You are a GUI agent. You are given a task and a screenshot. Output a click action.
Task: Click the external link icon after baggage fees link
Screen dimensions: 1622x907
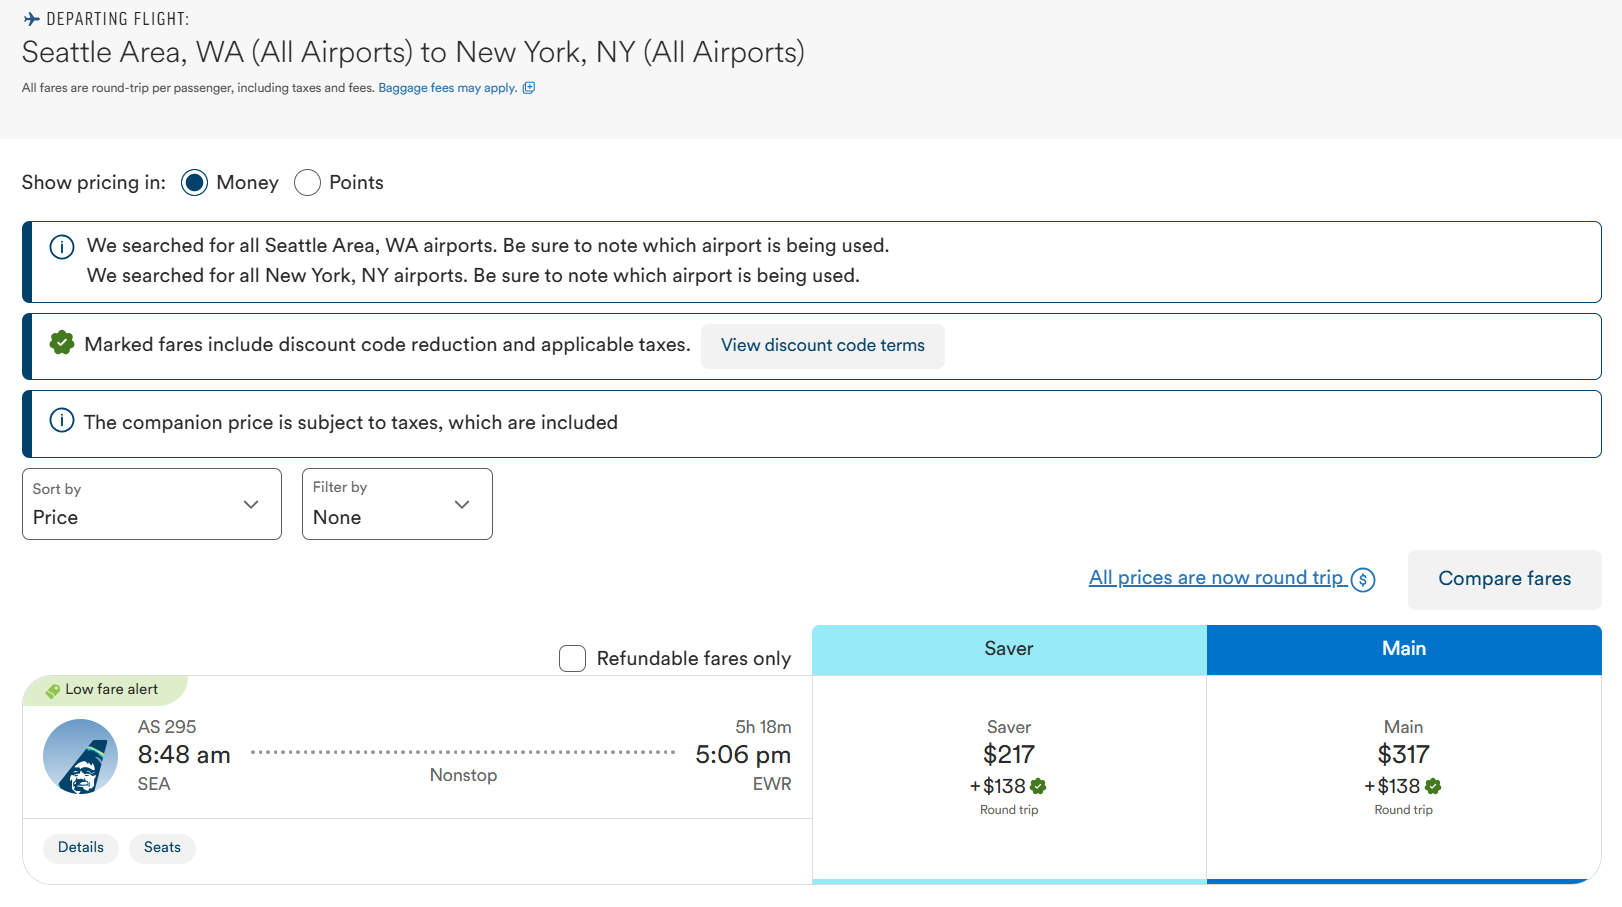point(530,88)
